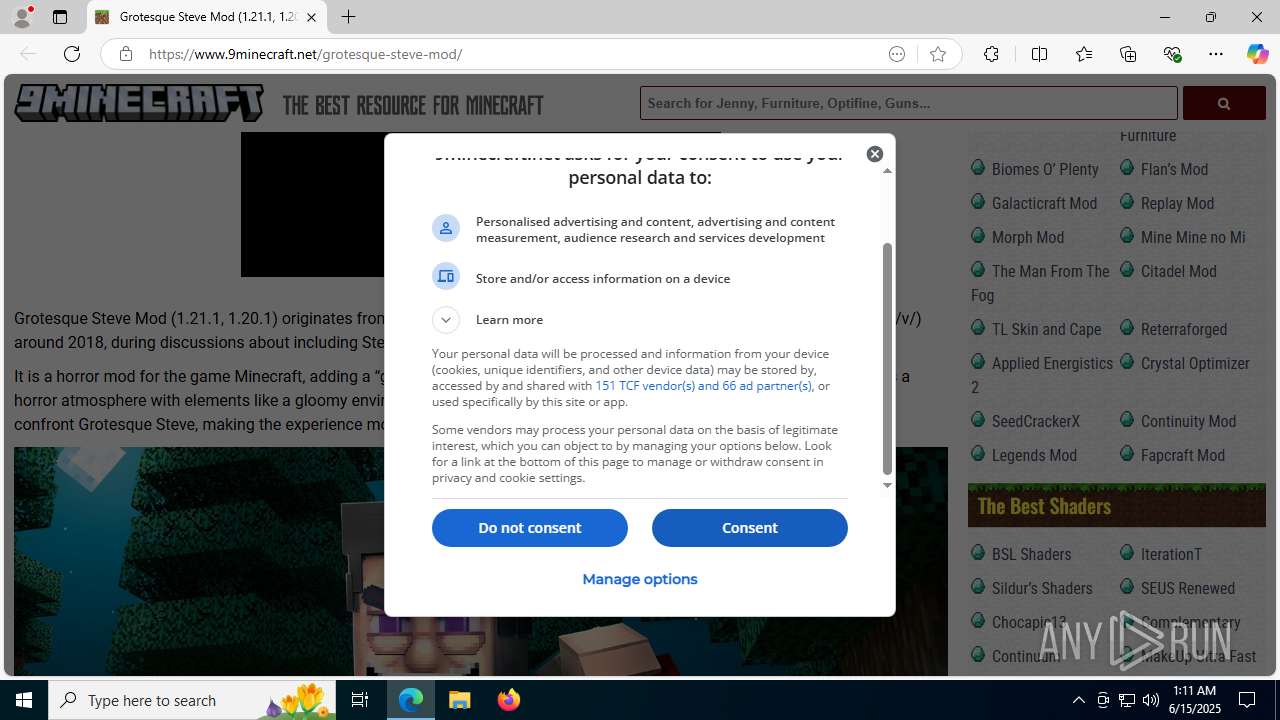Open Replay Mod link
Viewport: 1280px width, 720px height.
1177,203
